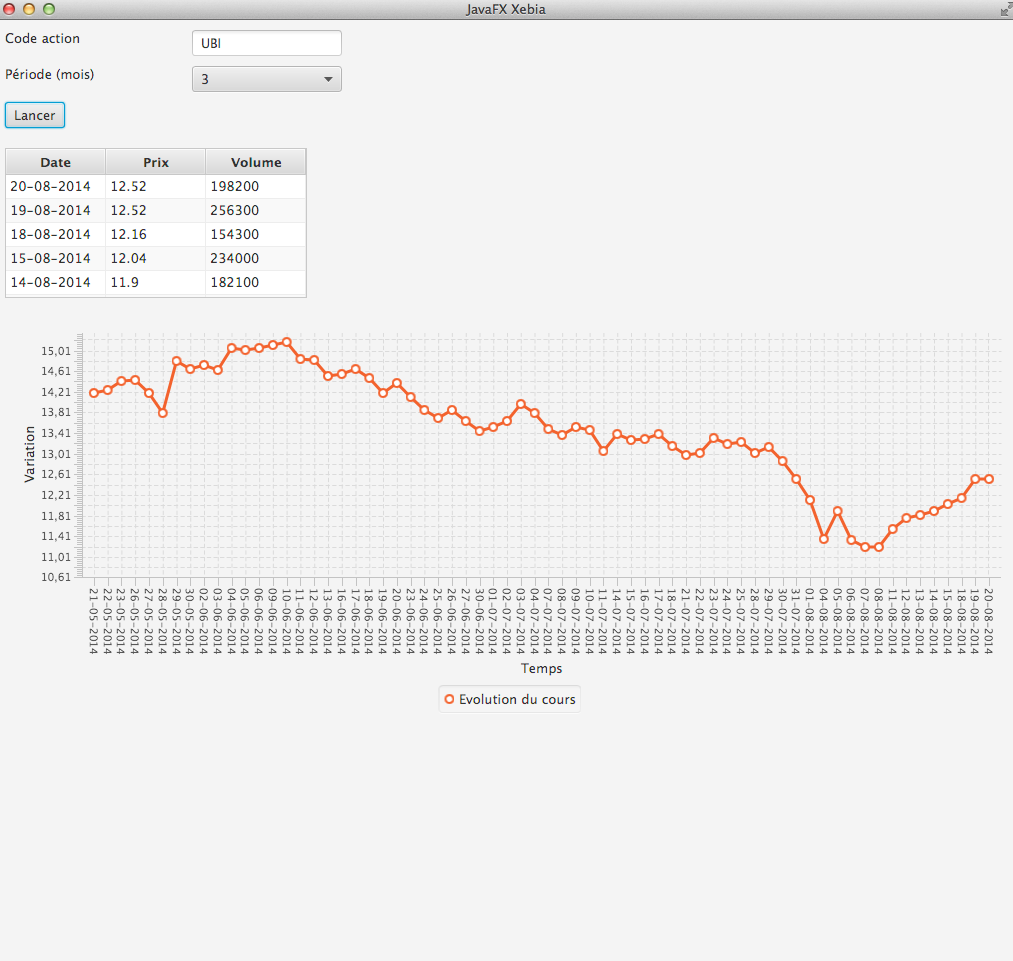
Task: Zoom the window with the green button
Action: pyautogui.click(x=48, y=9)
